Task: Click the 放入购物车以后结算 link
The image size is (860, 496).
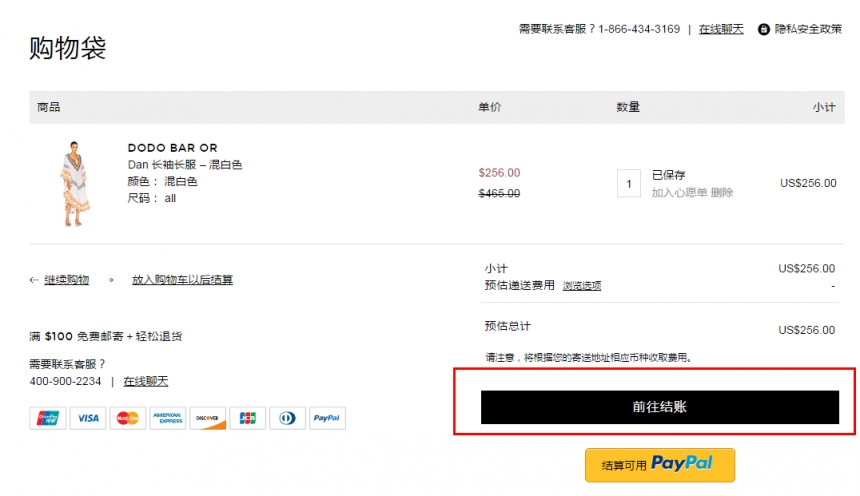Action: click(x=183, y=280)
